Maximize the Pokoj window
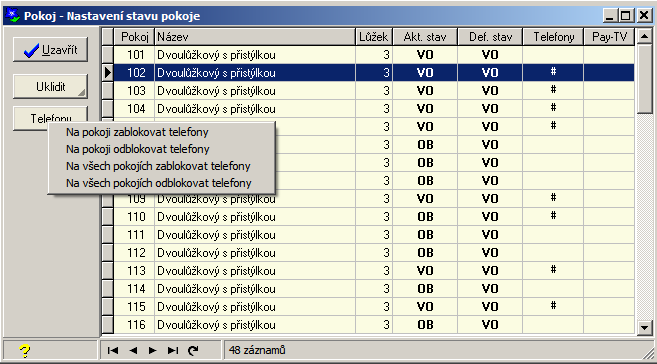The height and width of the screenshot is (364, 657). 626,15
